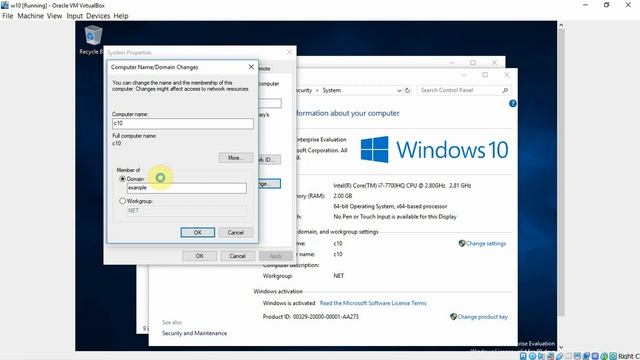640x360 pixels.
Task: Click the VirtualBox scrollbar down arrow
Action: 561,347
